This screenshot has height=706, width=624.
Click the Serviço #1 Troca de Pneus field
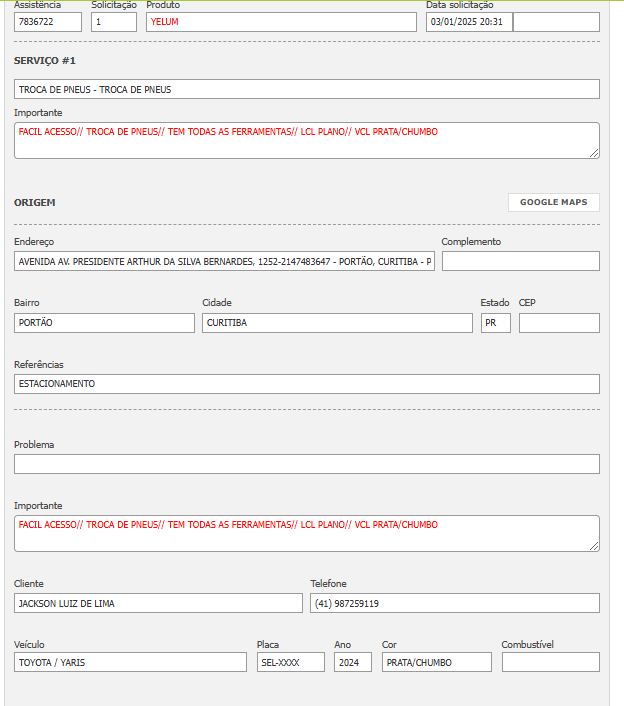coord(307,89)
